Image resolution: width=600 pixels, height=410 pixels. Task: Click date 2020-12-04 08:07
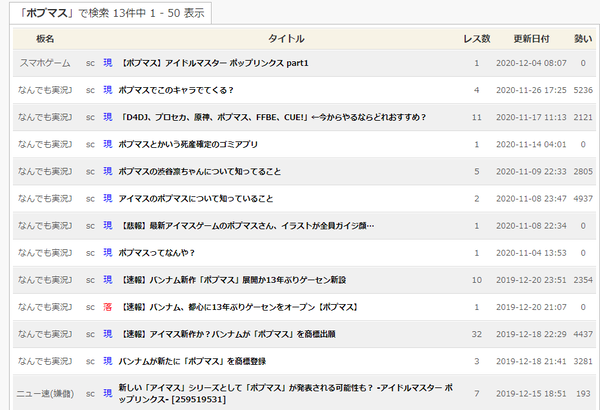532,63
